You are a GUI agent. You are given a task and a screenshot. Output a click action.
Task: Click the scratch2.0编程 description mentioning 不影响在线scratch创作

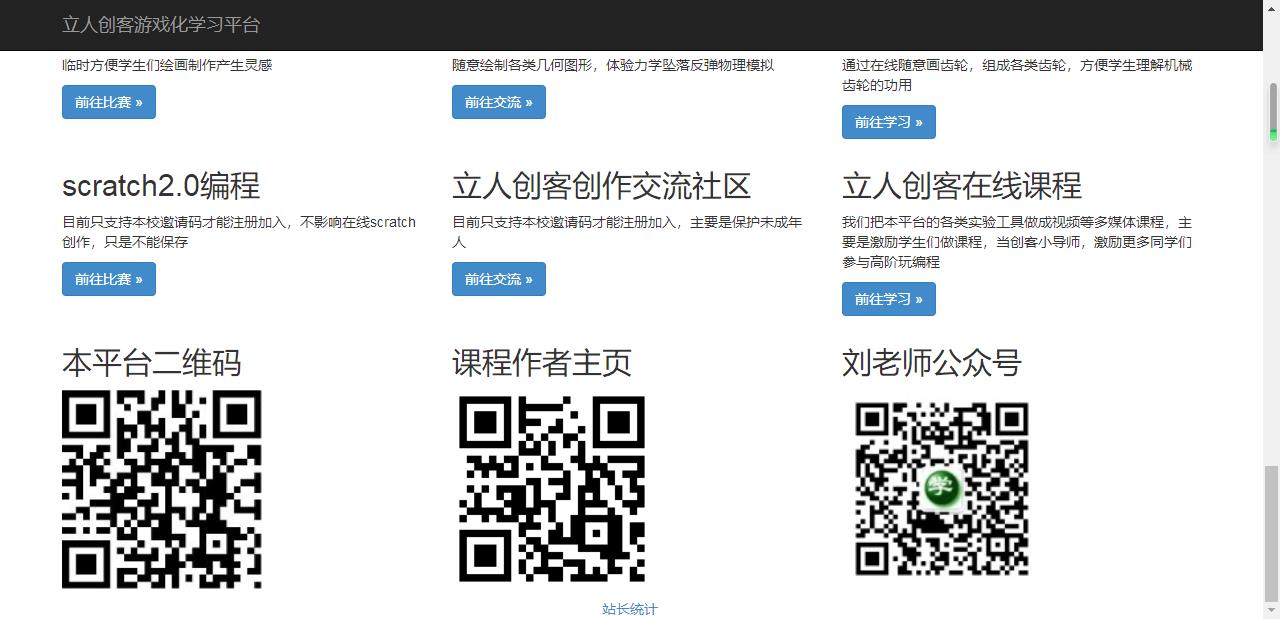[239, 232]
